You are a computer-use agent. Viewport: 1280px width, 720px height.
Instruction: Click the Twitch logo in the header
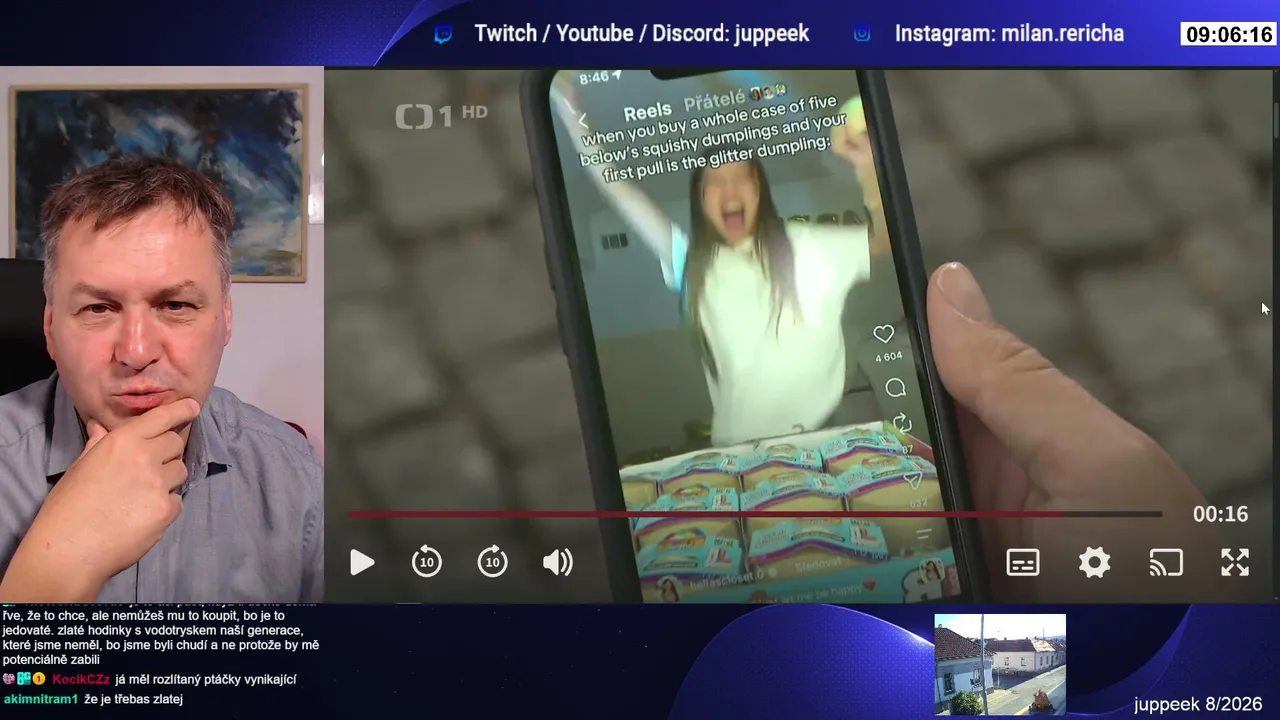pos(443,35)
